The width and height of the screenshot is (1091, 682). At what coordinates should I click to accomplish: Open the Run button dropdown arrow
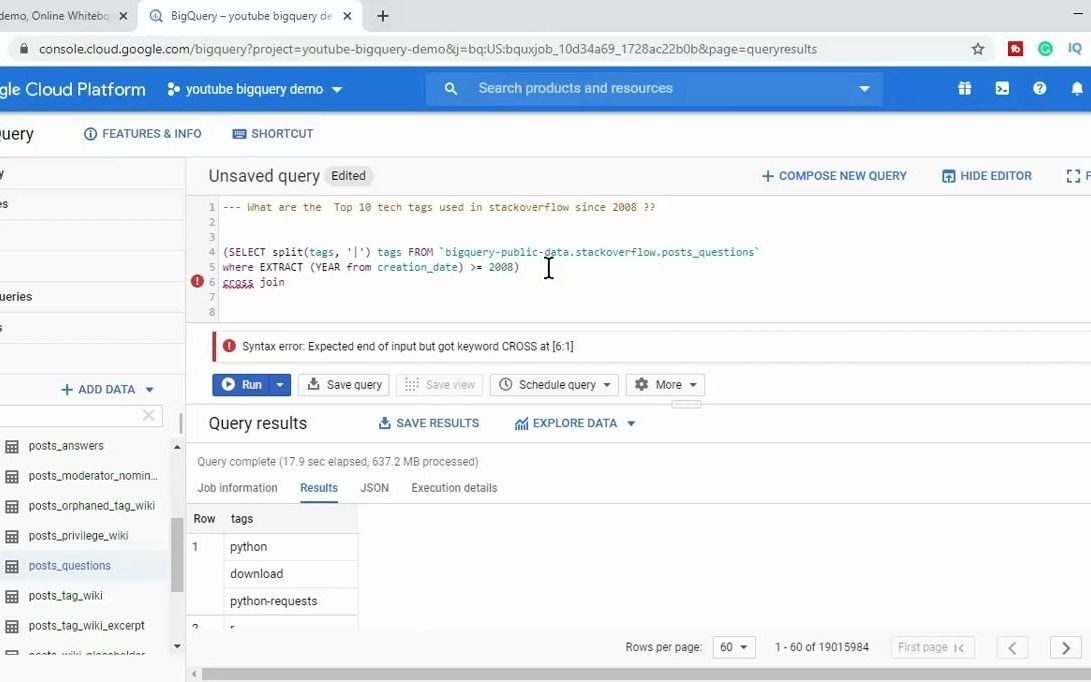click(280, 385)
